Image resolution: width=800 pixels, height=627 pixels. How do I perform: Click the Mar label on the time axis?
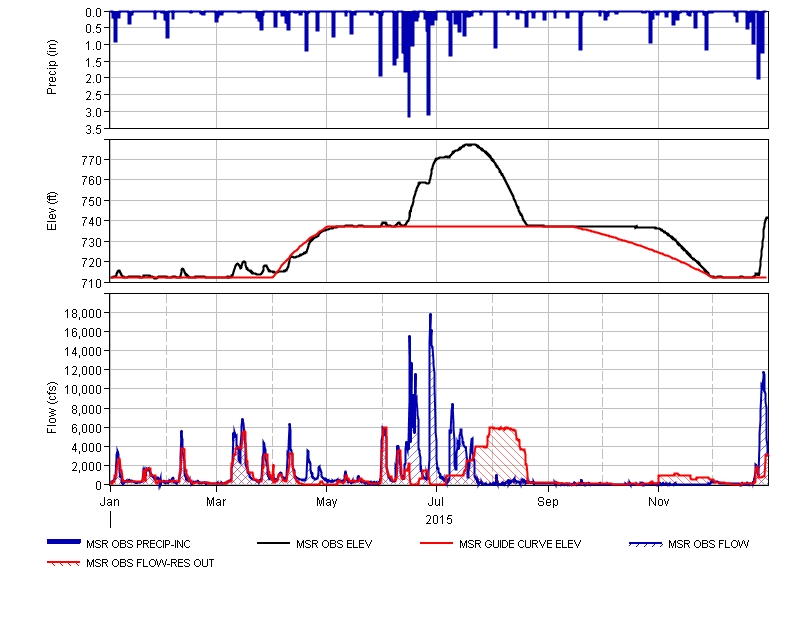coord(216,499)
